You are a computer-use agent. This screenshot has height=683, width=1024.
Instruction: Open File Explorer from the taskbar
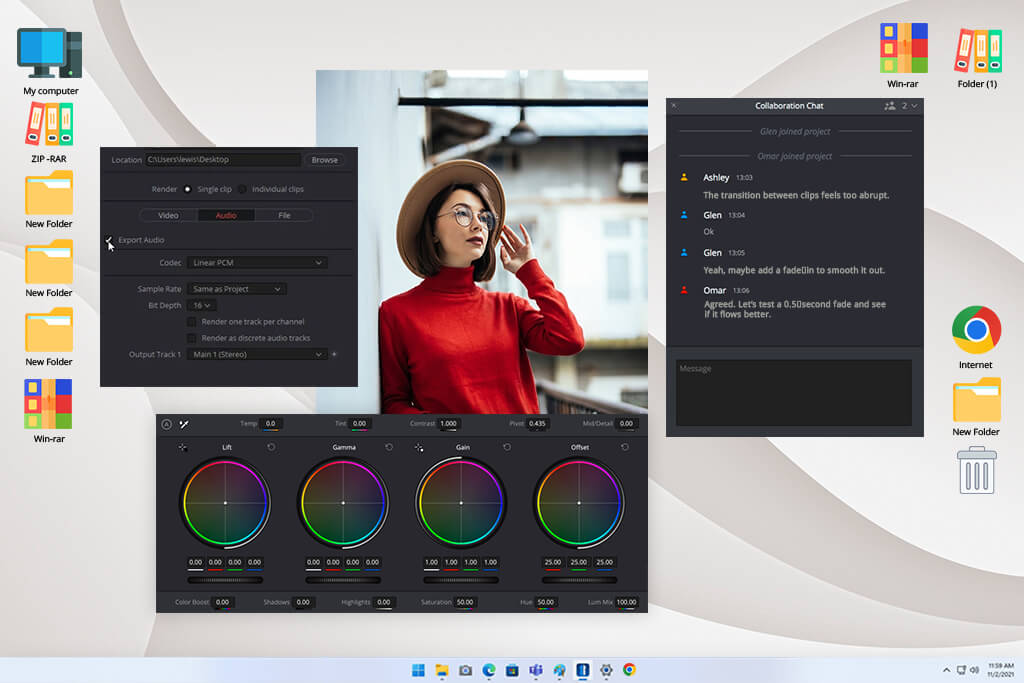click(442, 670)
